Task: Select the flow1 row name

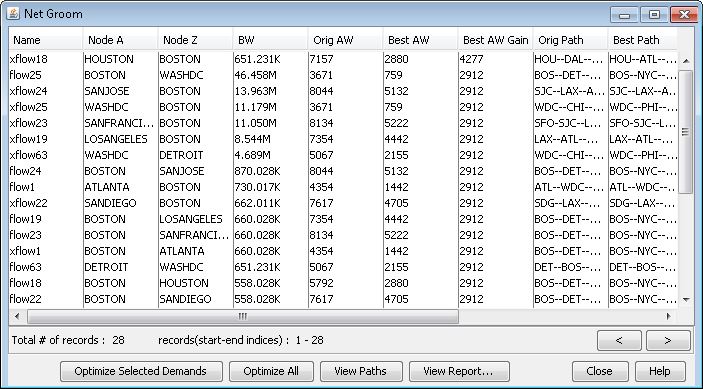Action: (22, 187)
